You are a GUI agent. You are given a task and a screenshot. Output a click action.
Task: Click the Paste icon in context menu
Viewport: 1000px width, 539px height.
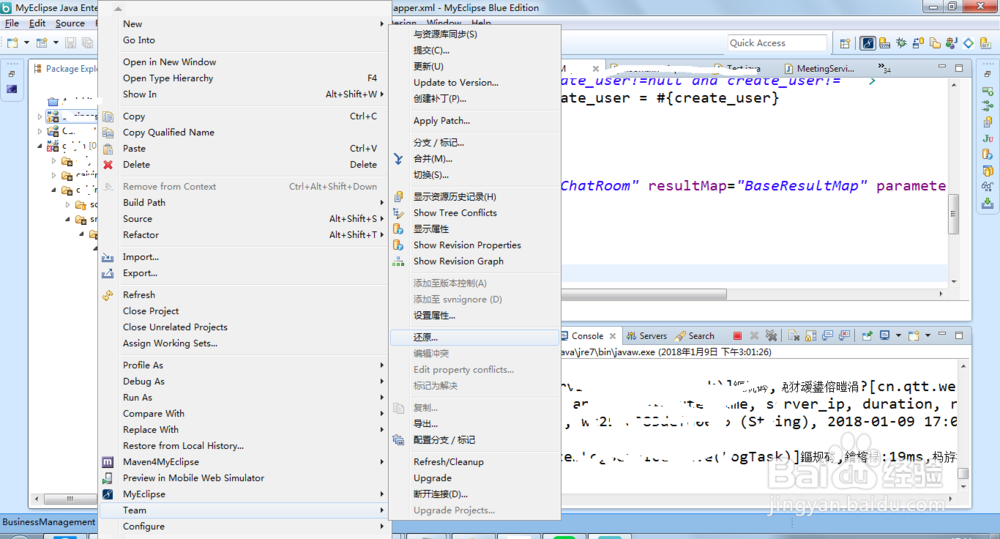pos(108,149)
